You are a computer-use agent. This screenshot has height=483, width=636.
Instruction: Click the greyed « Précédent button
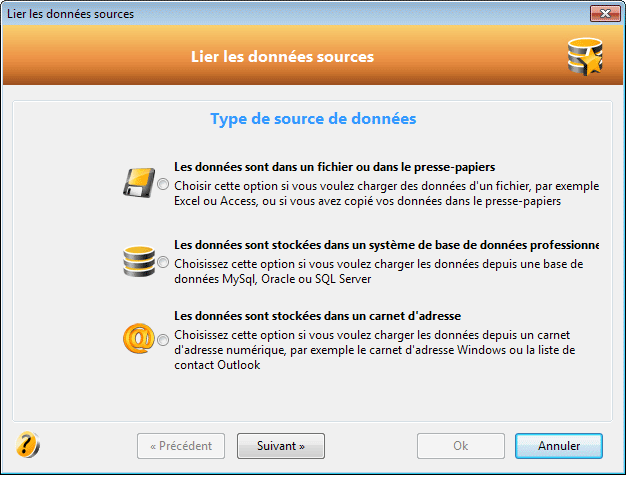[x=181, y=446]
